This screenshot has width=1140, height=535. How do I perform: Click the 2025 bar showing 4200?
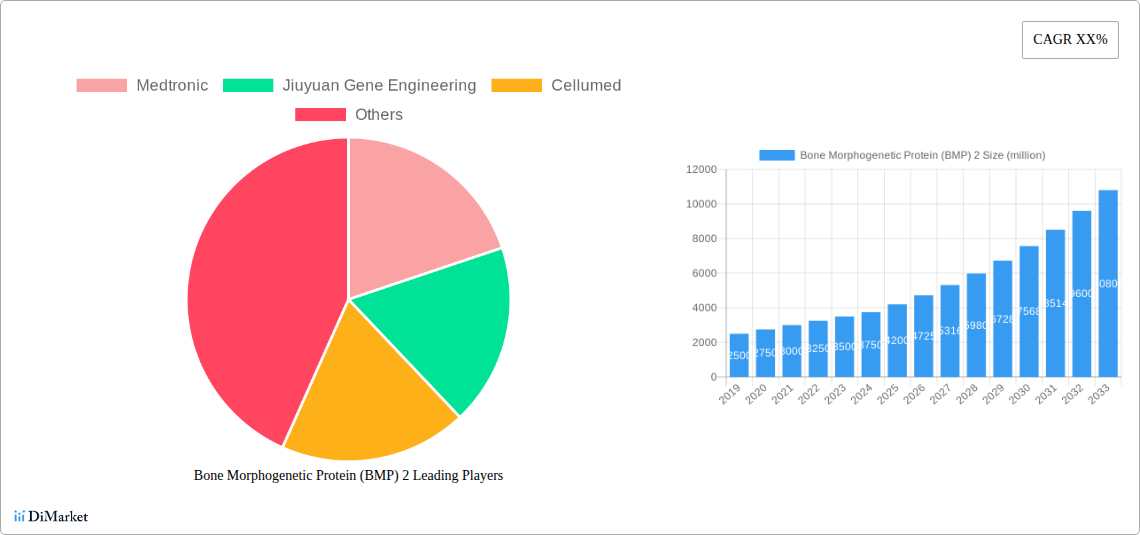pos(897,340)
